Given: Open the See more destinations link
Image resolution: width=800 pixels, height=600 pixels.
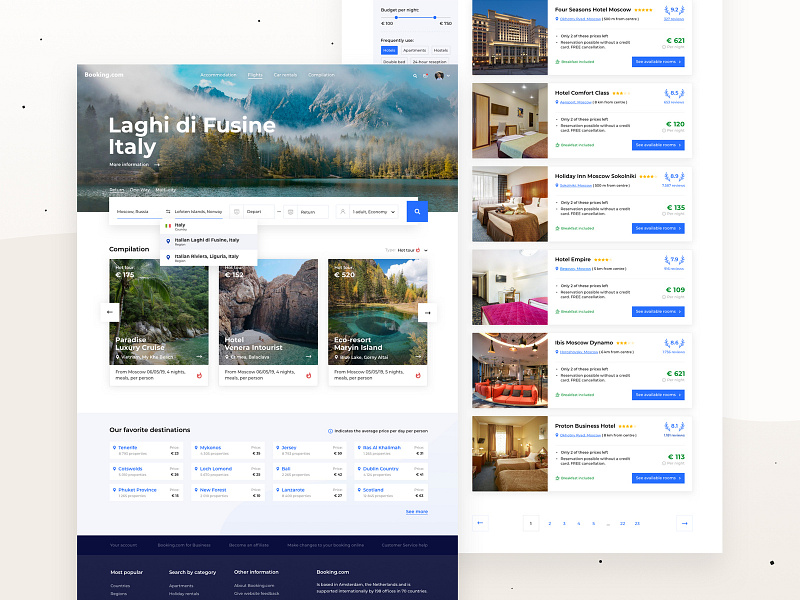Looking at the screenshot, I should pyautogui.click(x=417, y=511).
